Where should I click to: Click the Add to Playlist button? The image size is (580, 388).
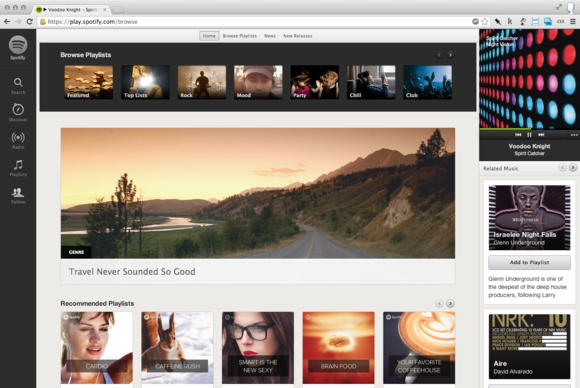529,262
